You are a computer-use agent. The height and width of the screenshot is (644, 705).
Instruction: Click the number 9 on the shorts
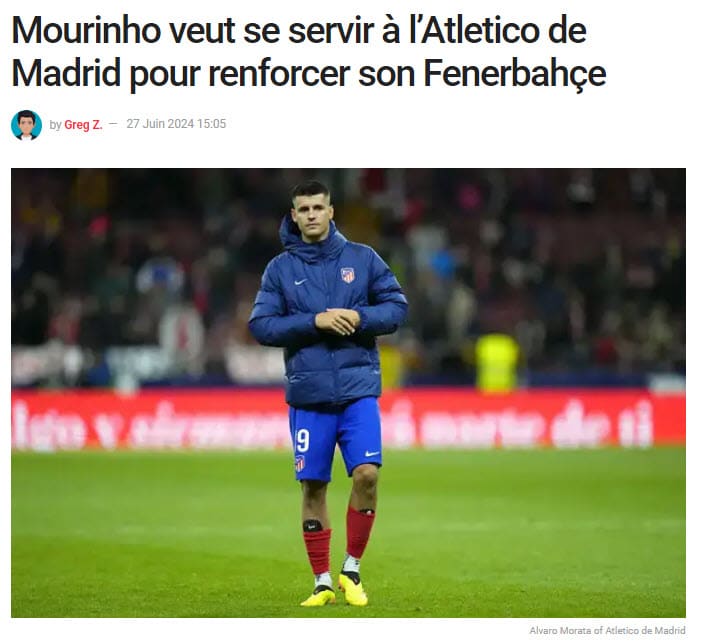pyautogui.click(x=303, y=440)
